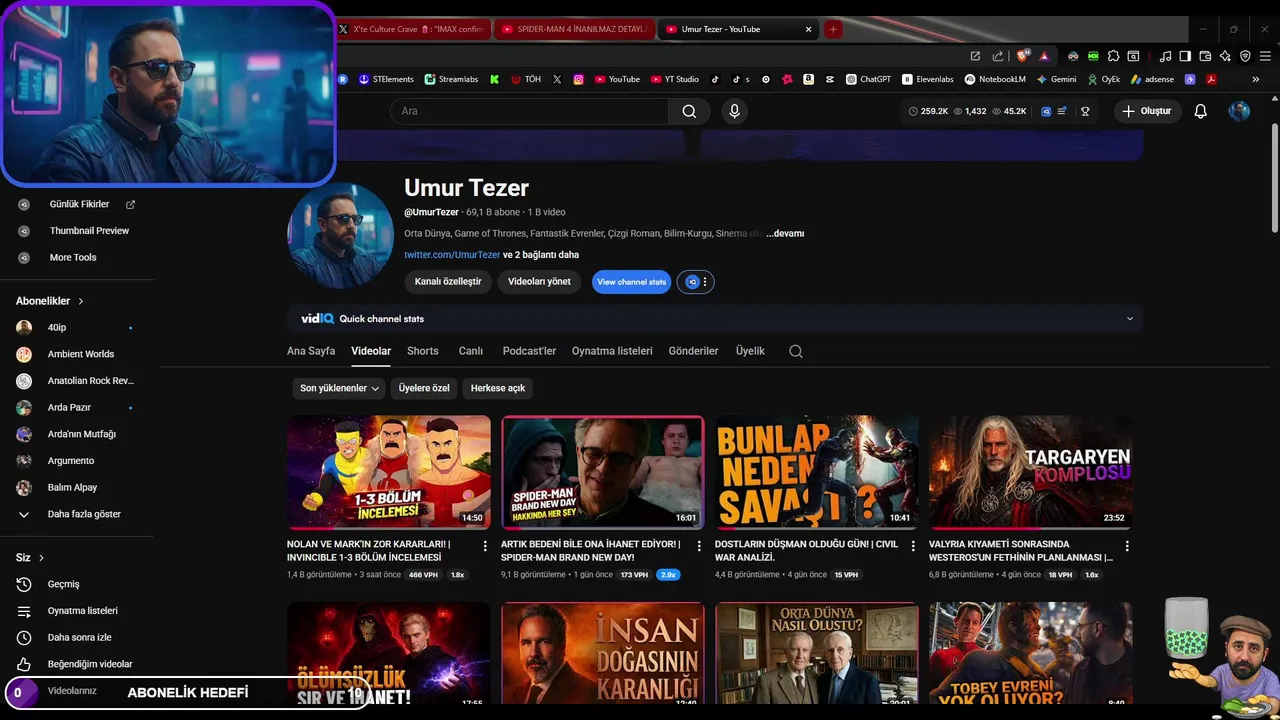
Task: Click the Videoları yönet button
Action: click(x=539, y=282)
